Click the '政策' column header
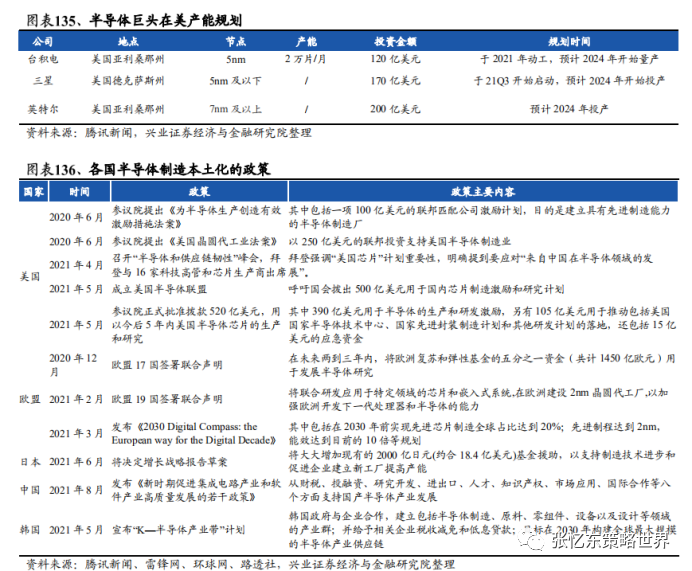 pos(199,192)
